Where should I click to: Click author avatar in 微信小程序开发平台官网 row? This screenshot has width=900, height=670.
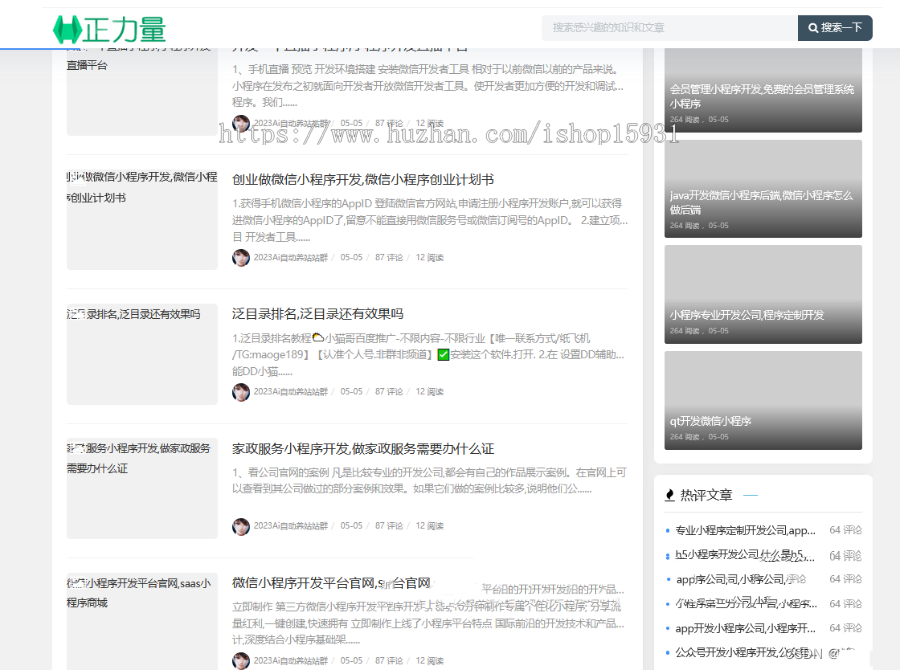(240, 661)
